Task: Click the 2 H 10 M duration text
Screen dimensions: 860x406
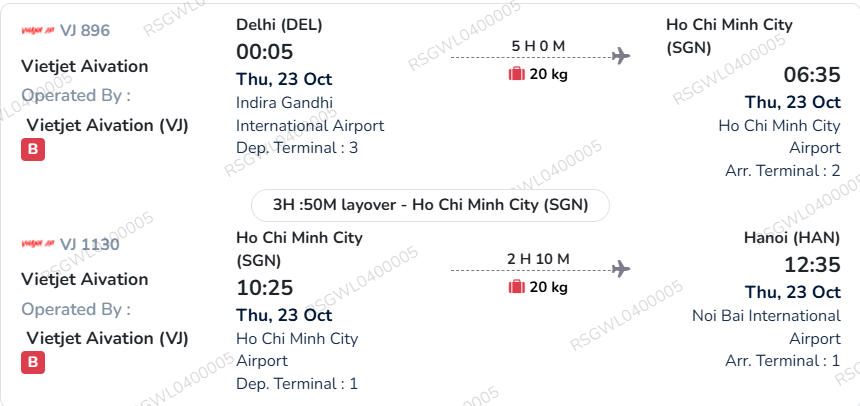Action: (x=538, y=259)
